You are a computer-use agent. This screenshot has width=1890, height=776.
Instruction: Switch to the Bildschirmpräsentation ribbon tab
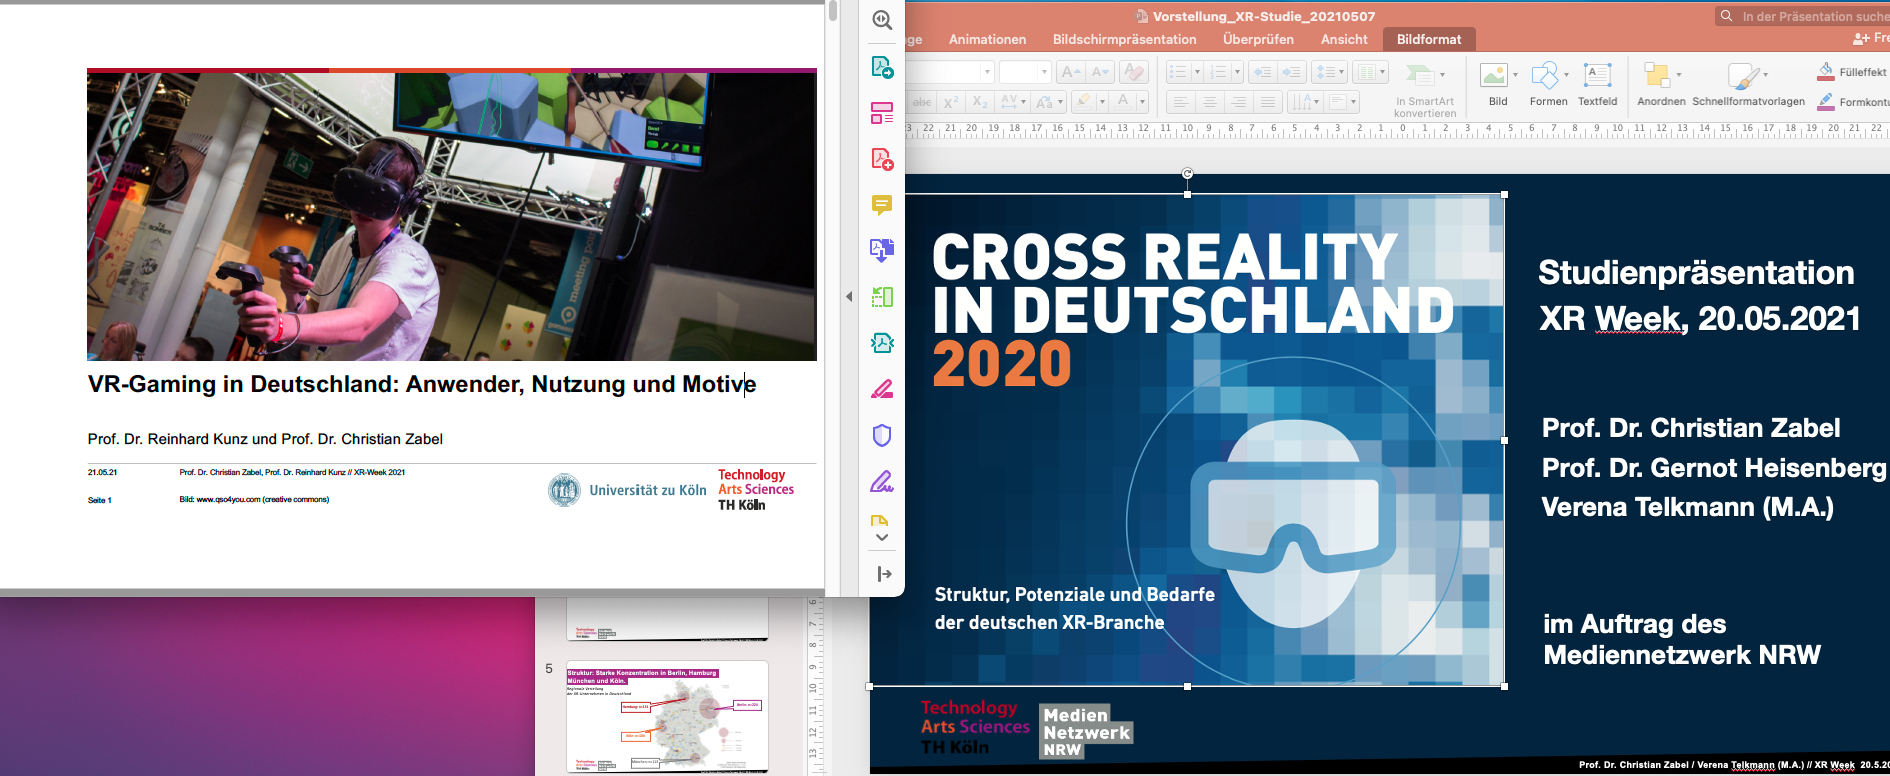(1125, 39)
